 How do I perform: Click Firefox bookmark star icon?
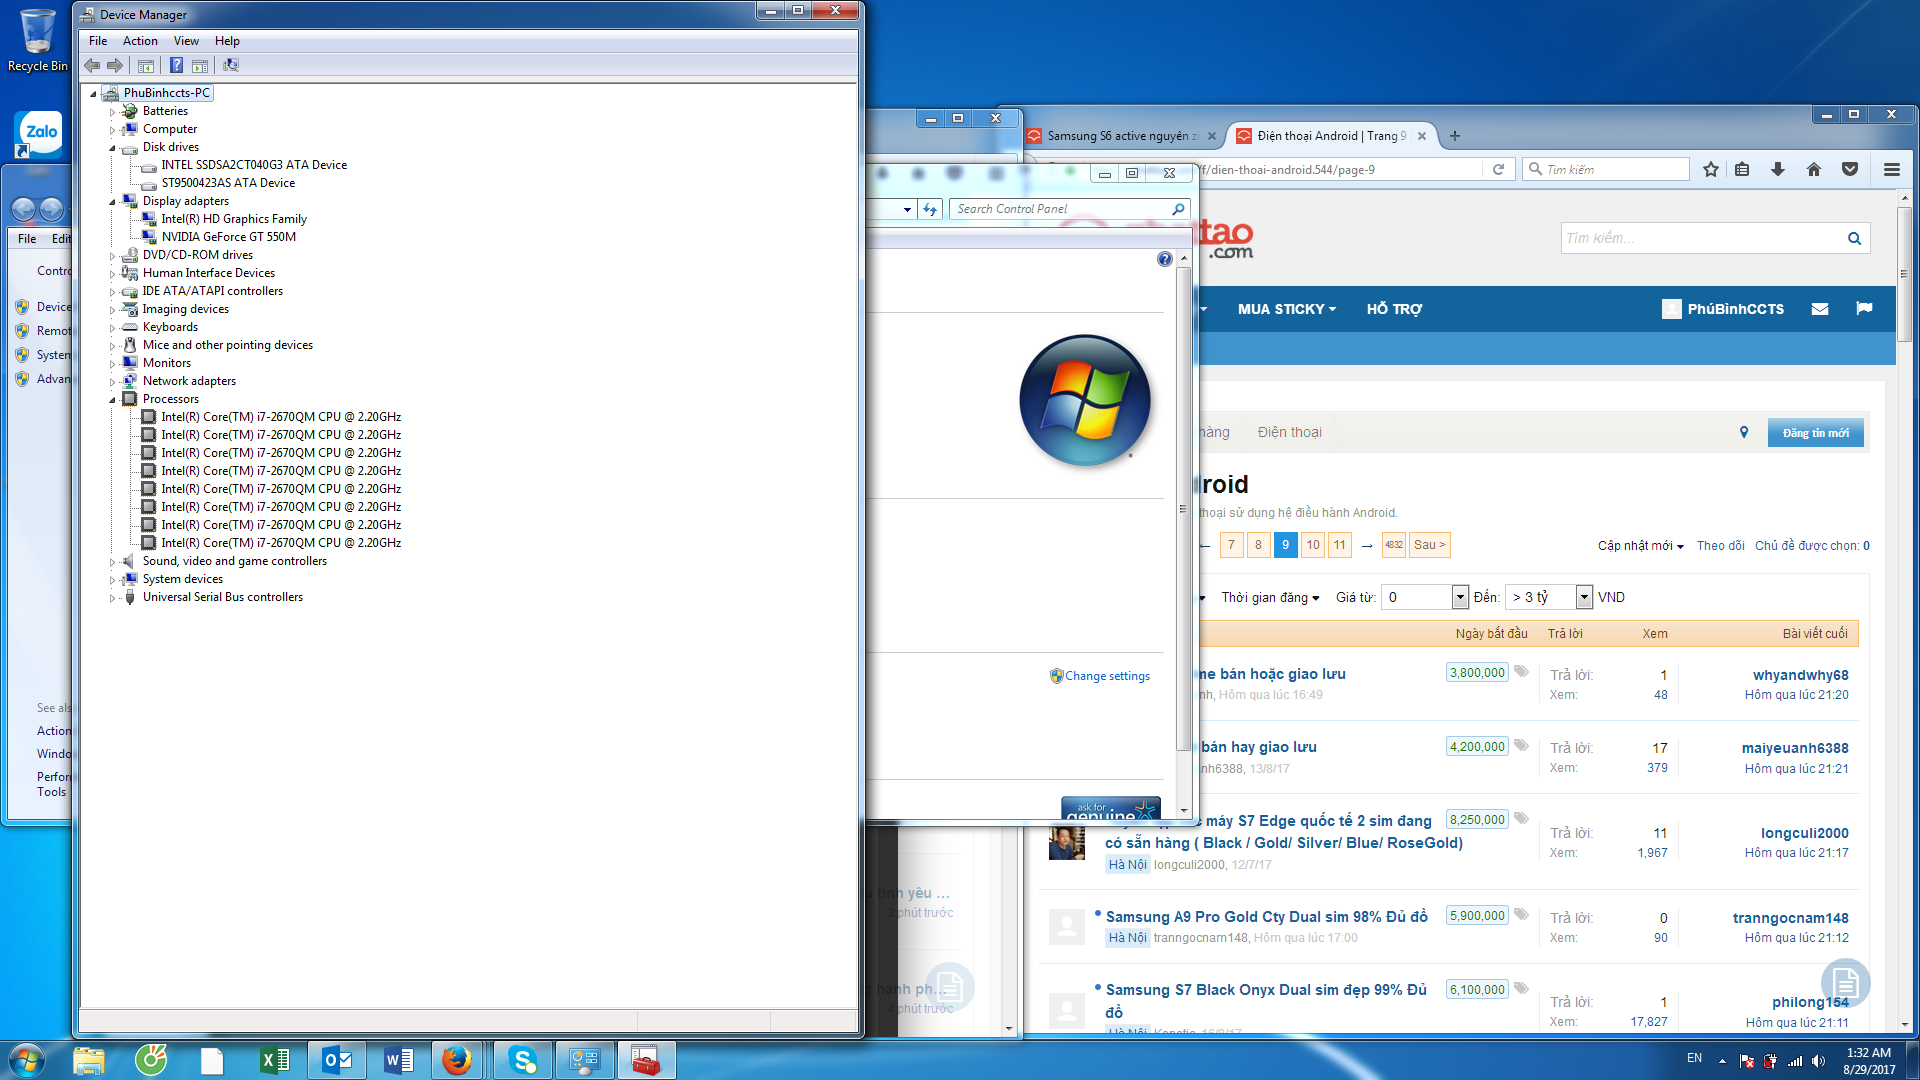[1711, 170]
